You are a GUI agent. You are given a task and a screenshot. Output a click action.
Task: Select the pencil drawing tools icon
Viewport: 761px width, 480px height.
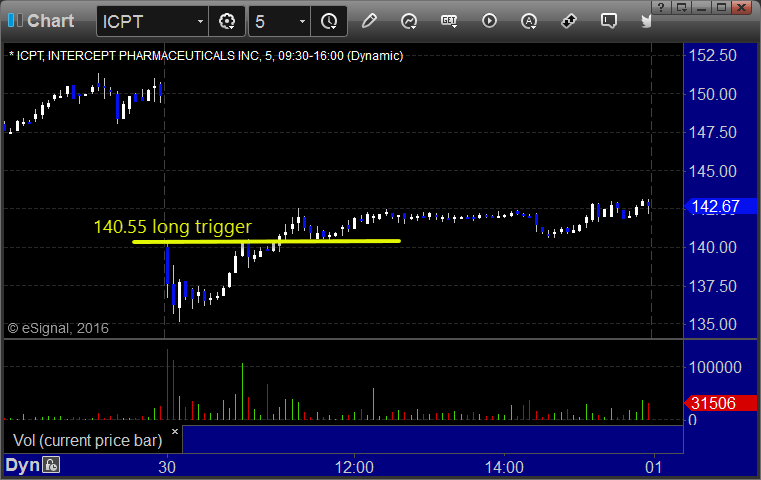click(369, 21)
